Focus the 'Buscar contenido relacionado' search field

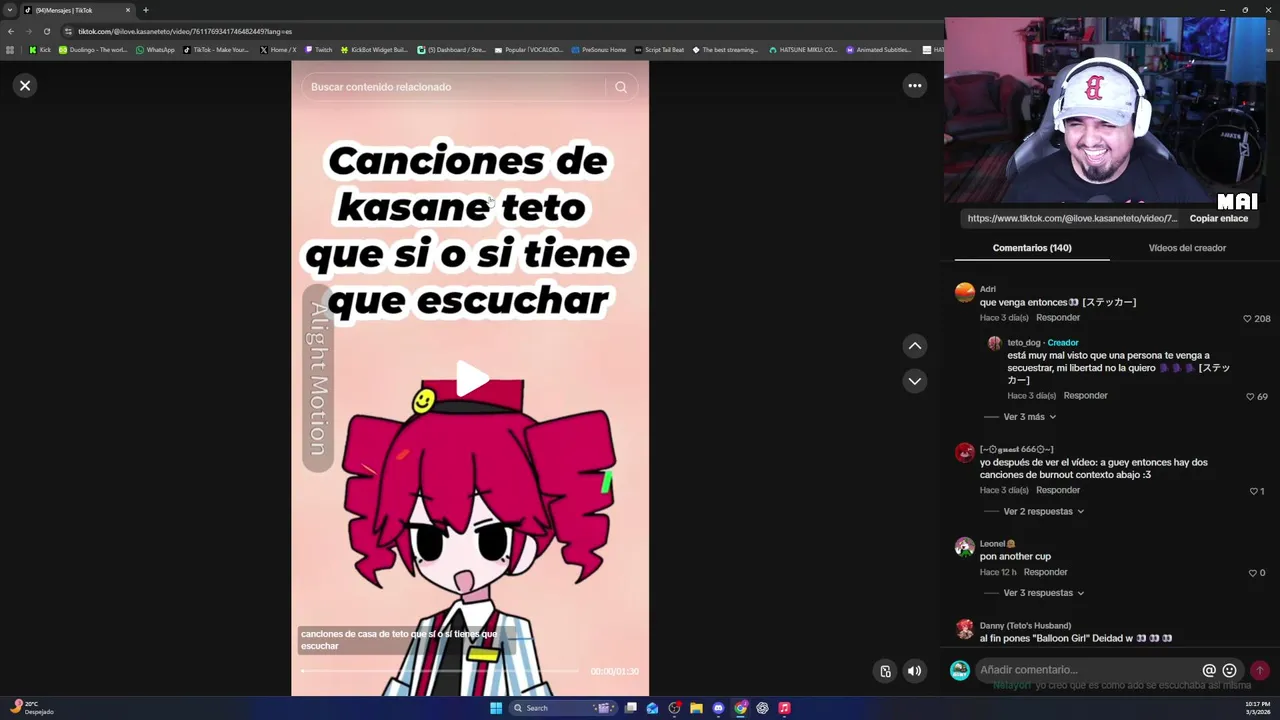455,87
